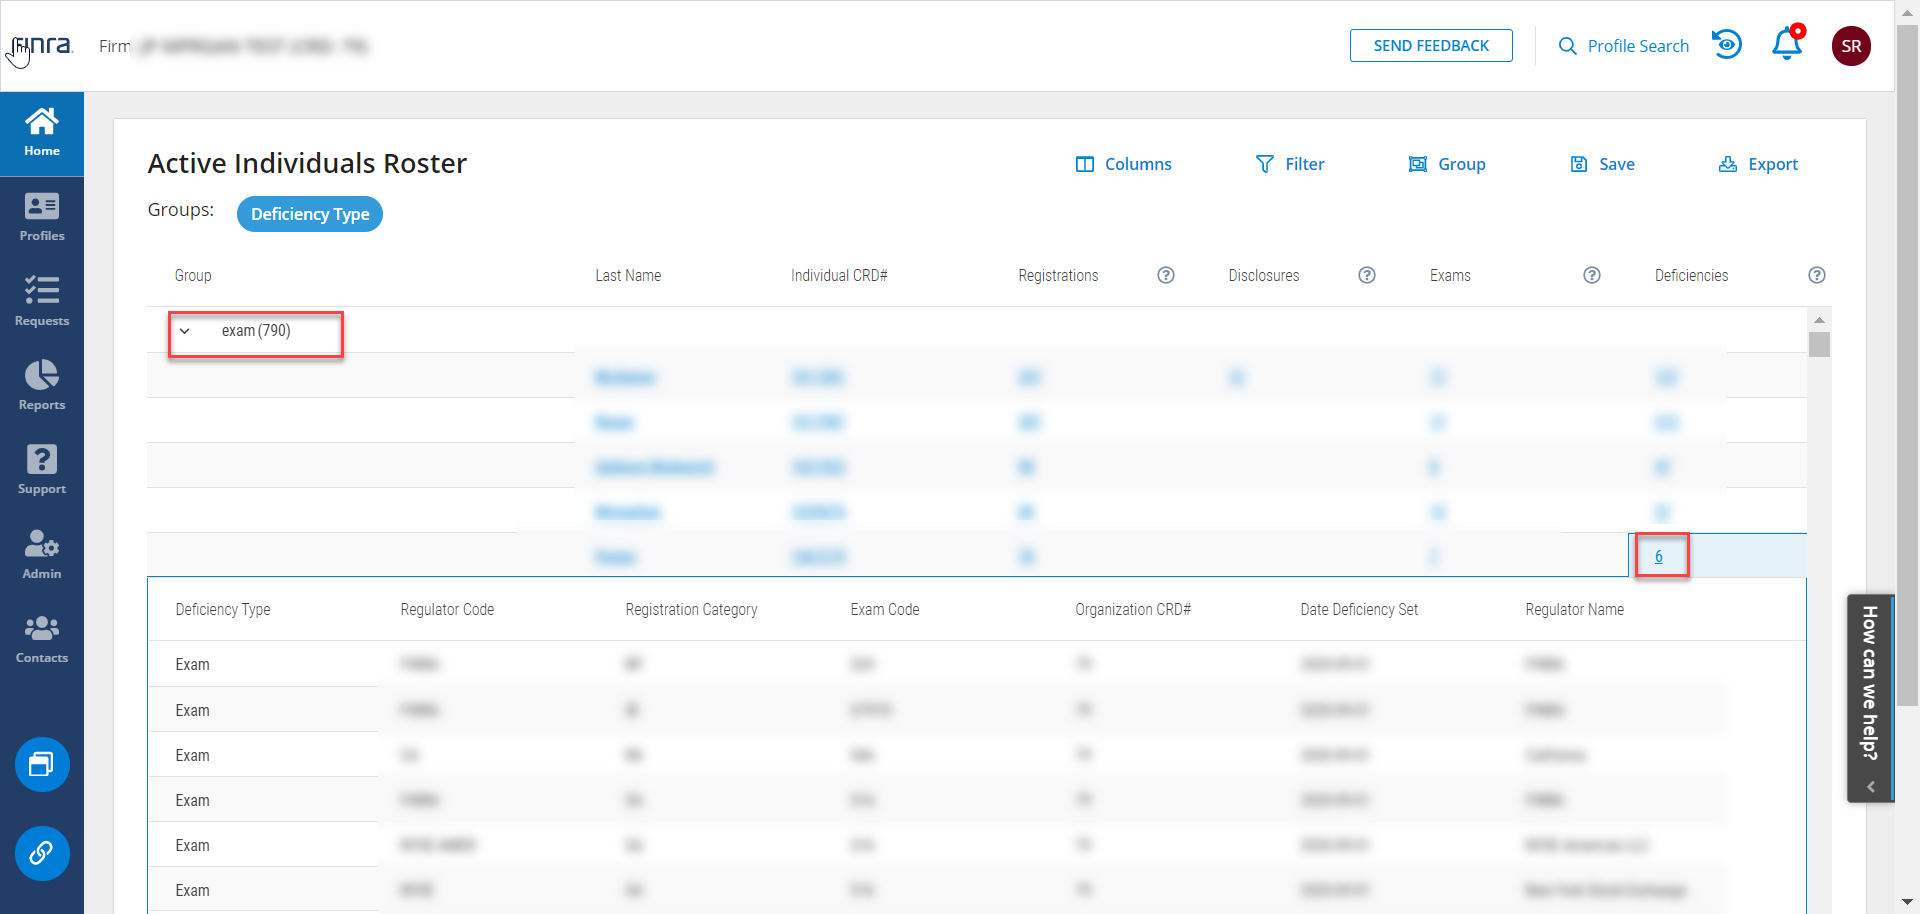Open the Columns chooser

click(1123, 164)
